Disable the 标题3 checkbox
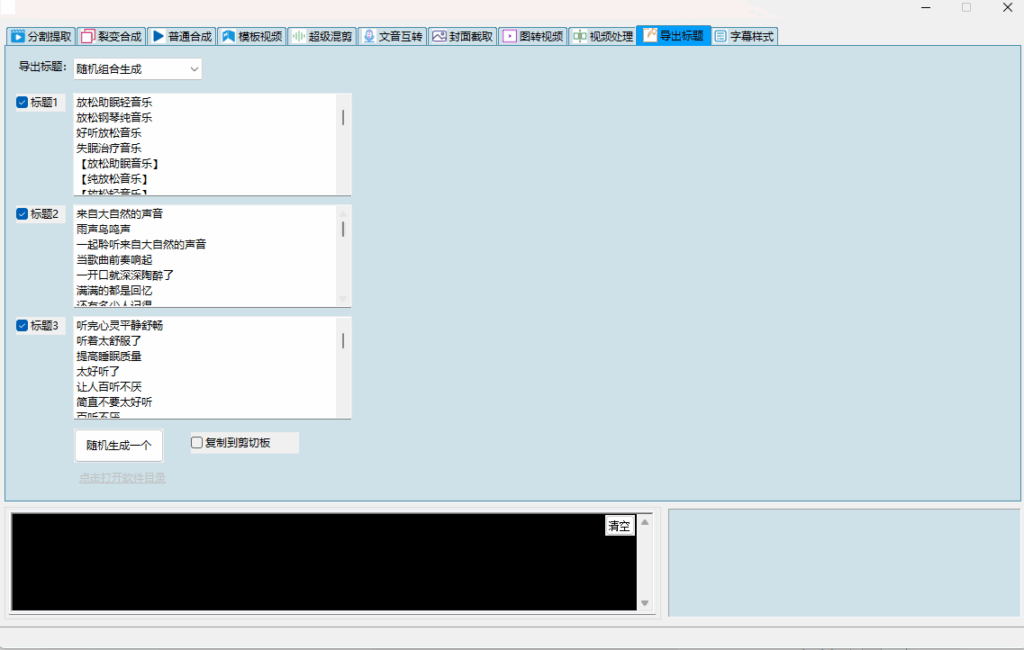The height and width of the screenshot is (650, 1024). point(22,326)
